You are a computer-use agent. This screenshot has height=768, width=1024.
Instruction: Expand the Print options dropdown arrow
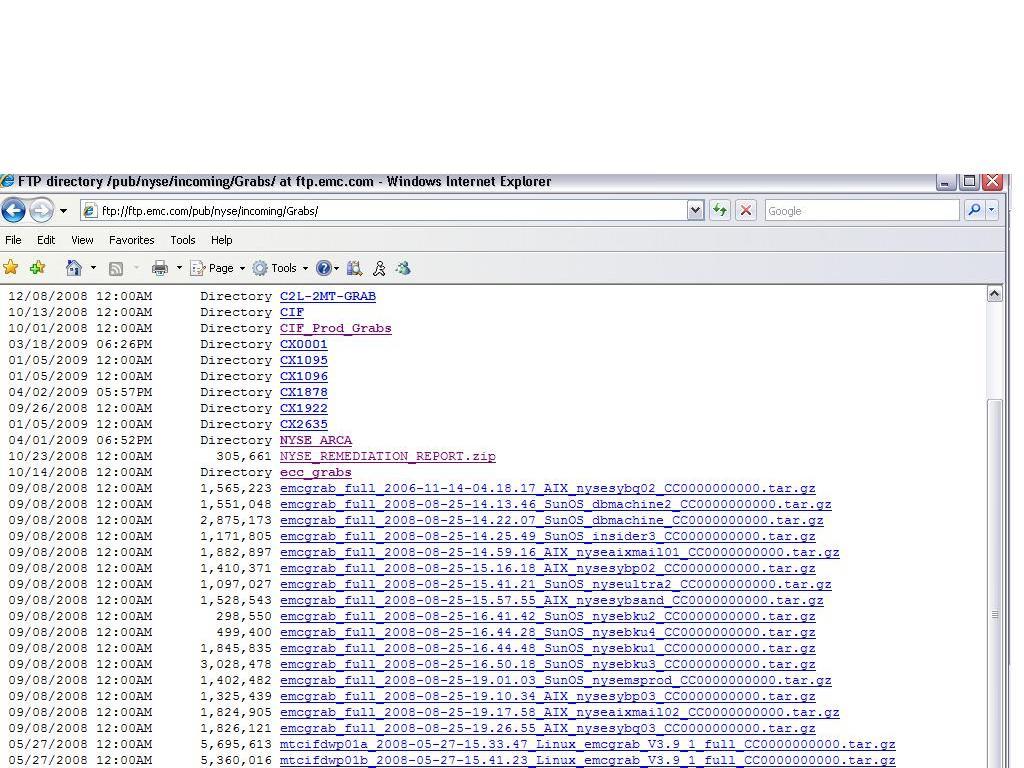pyautogui.click(x=179, y=268)
